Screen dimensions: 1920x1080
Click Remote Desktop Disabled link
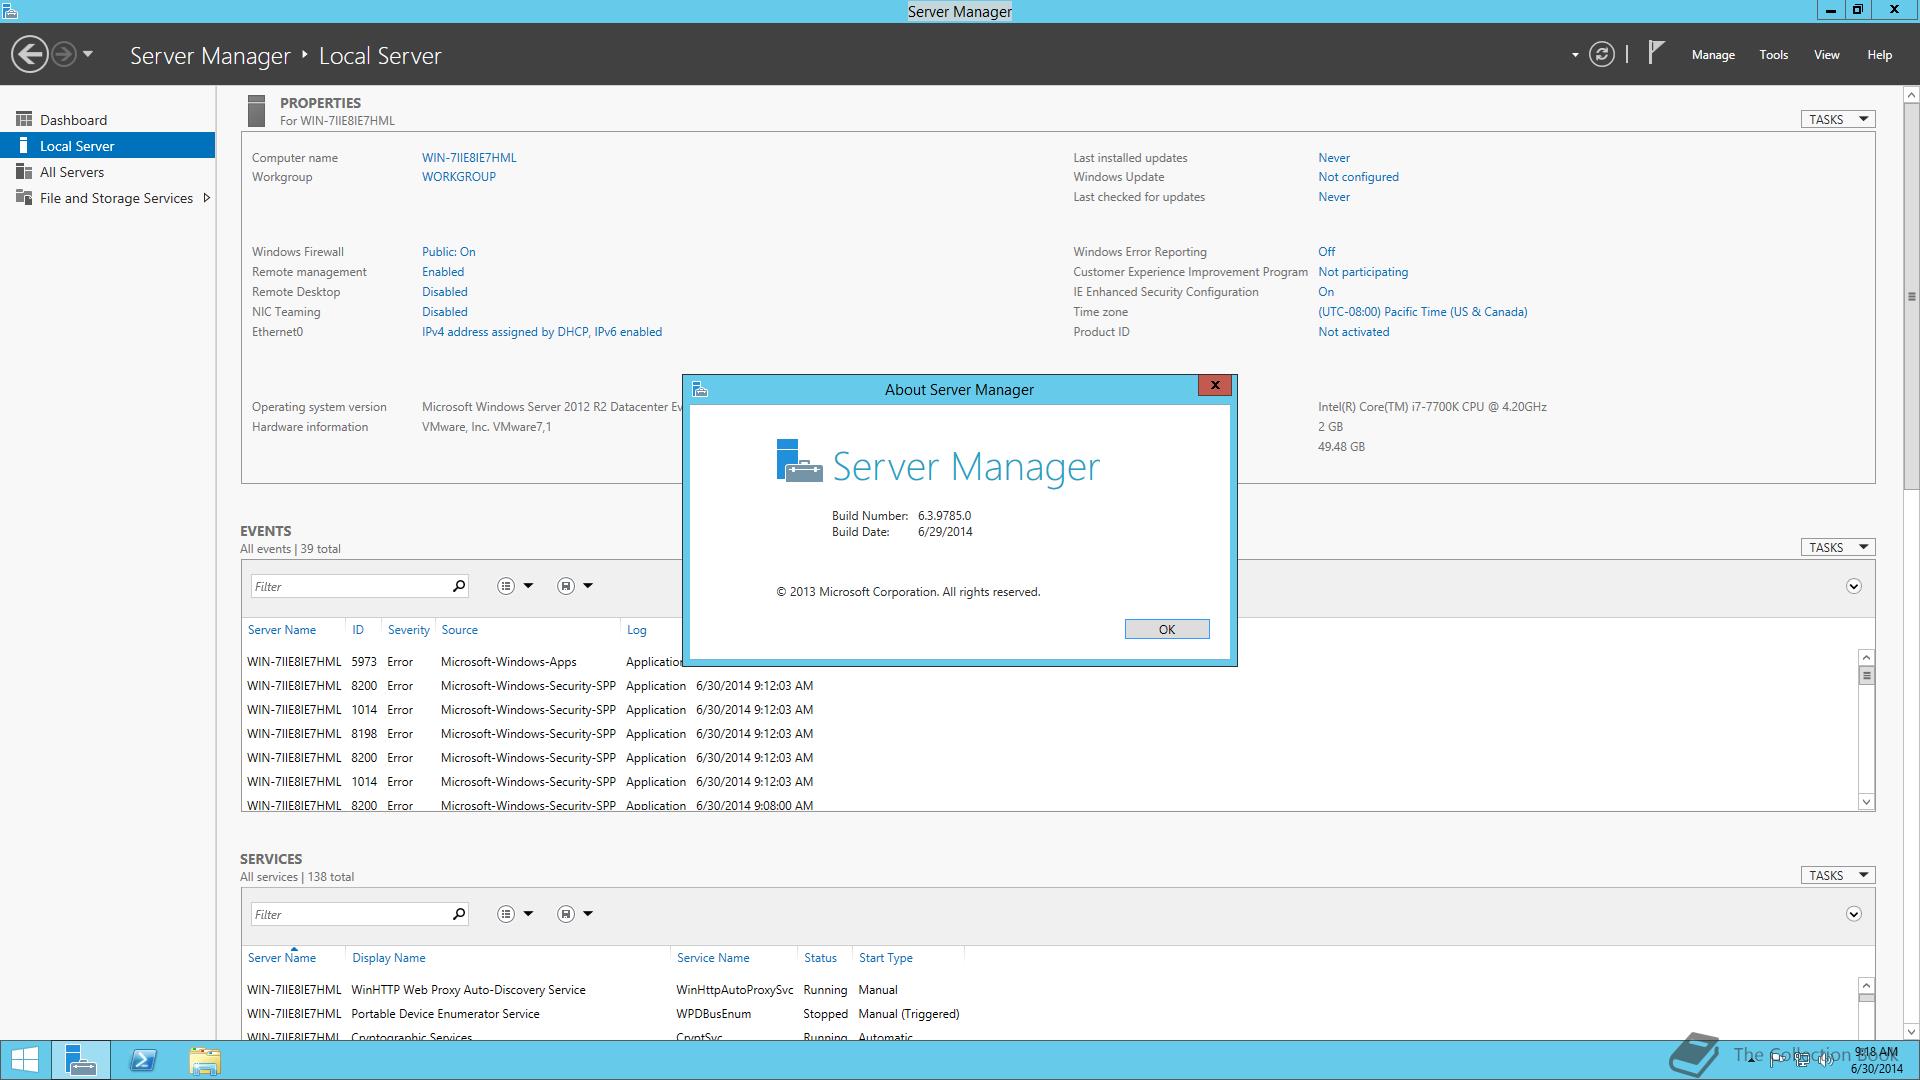pos(445,292)
